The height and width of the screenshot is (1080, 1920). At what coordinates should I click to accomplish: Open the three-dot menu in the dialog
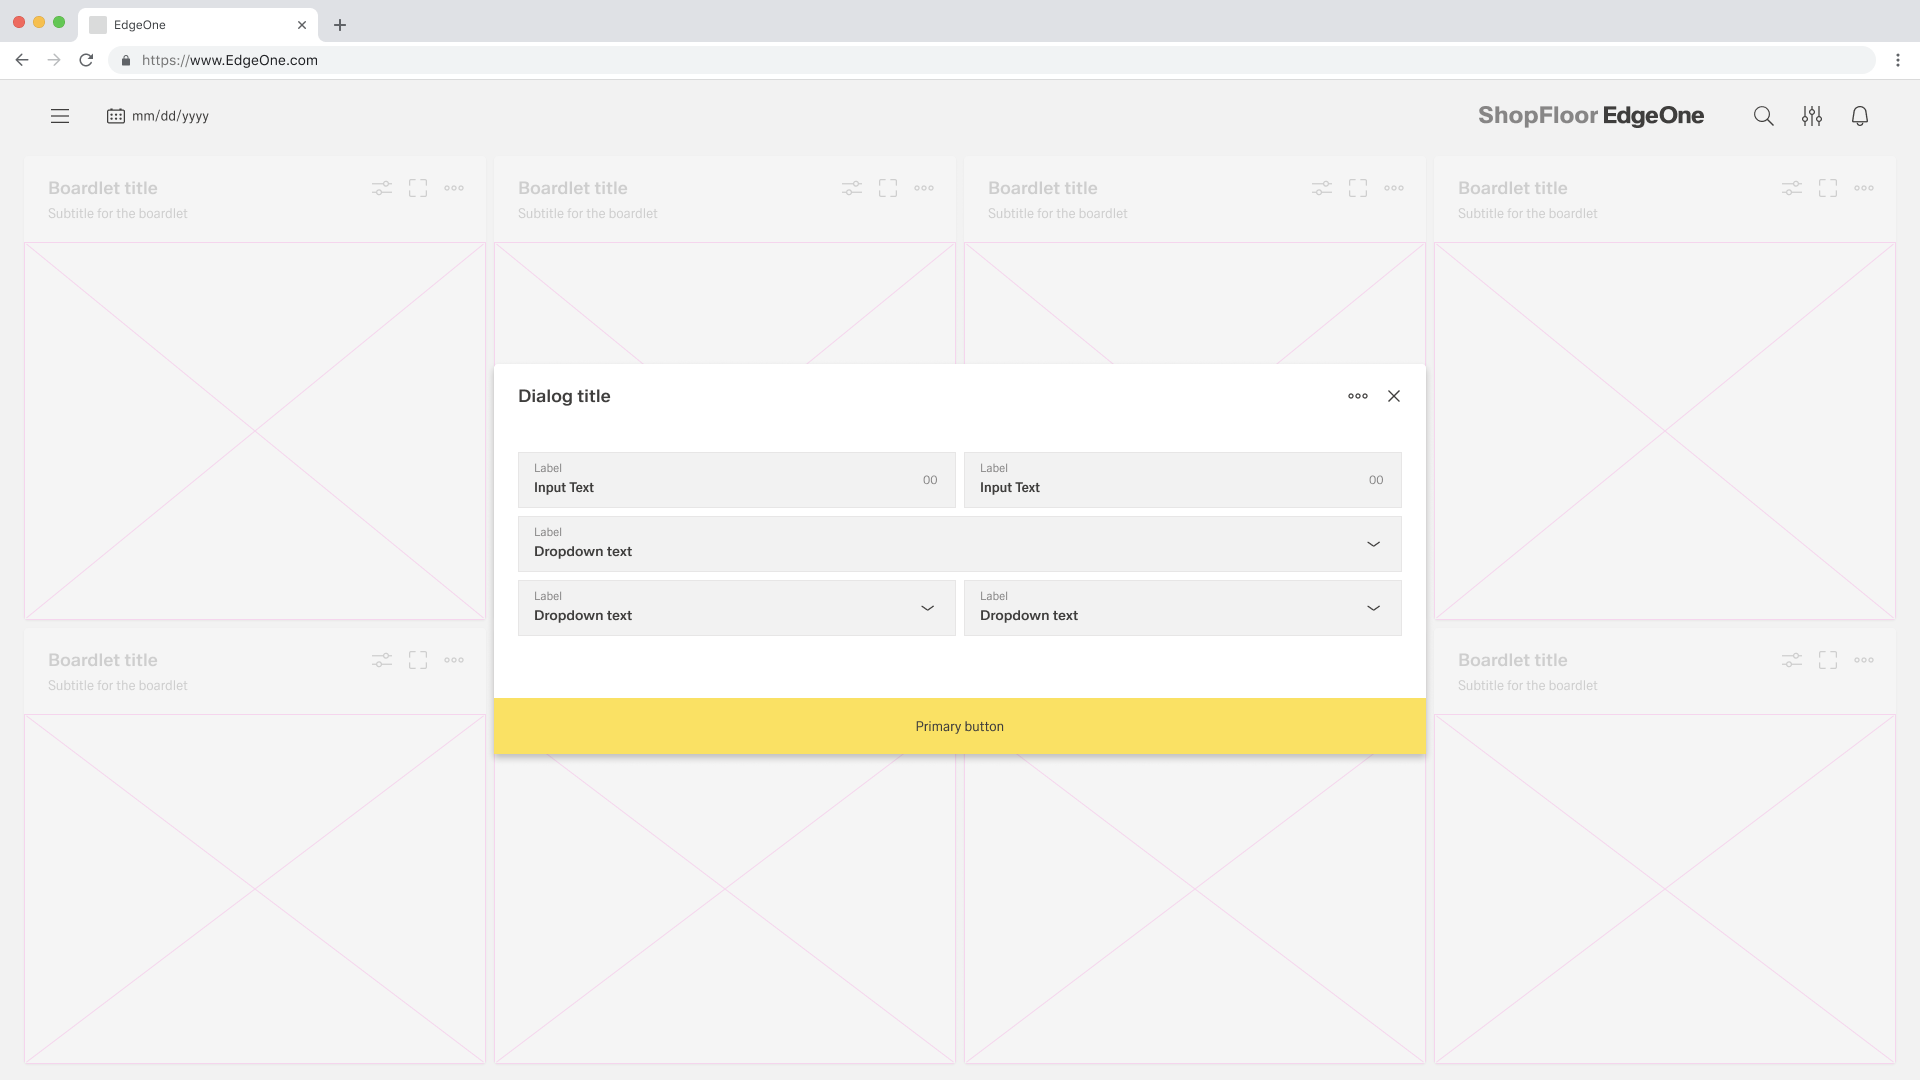(1358, 396)
